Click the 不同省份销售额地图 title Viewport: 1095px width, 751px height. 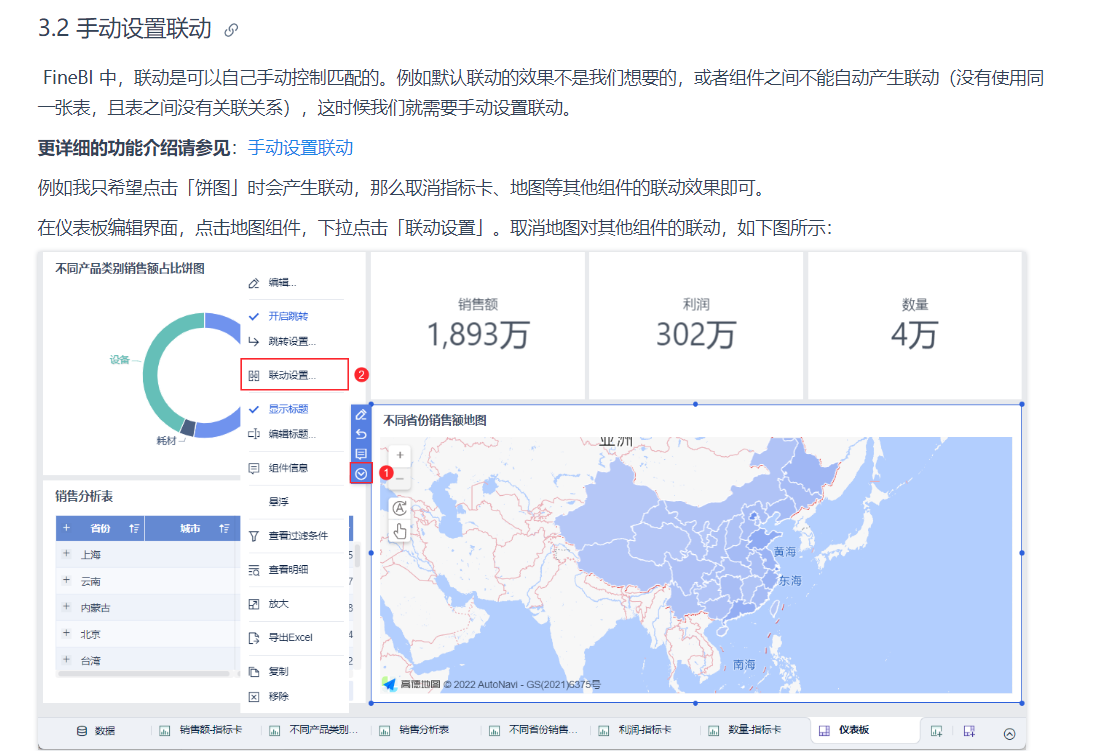(x=435, y=421)
